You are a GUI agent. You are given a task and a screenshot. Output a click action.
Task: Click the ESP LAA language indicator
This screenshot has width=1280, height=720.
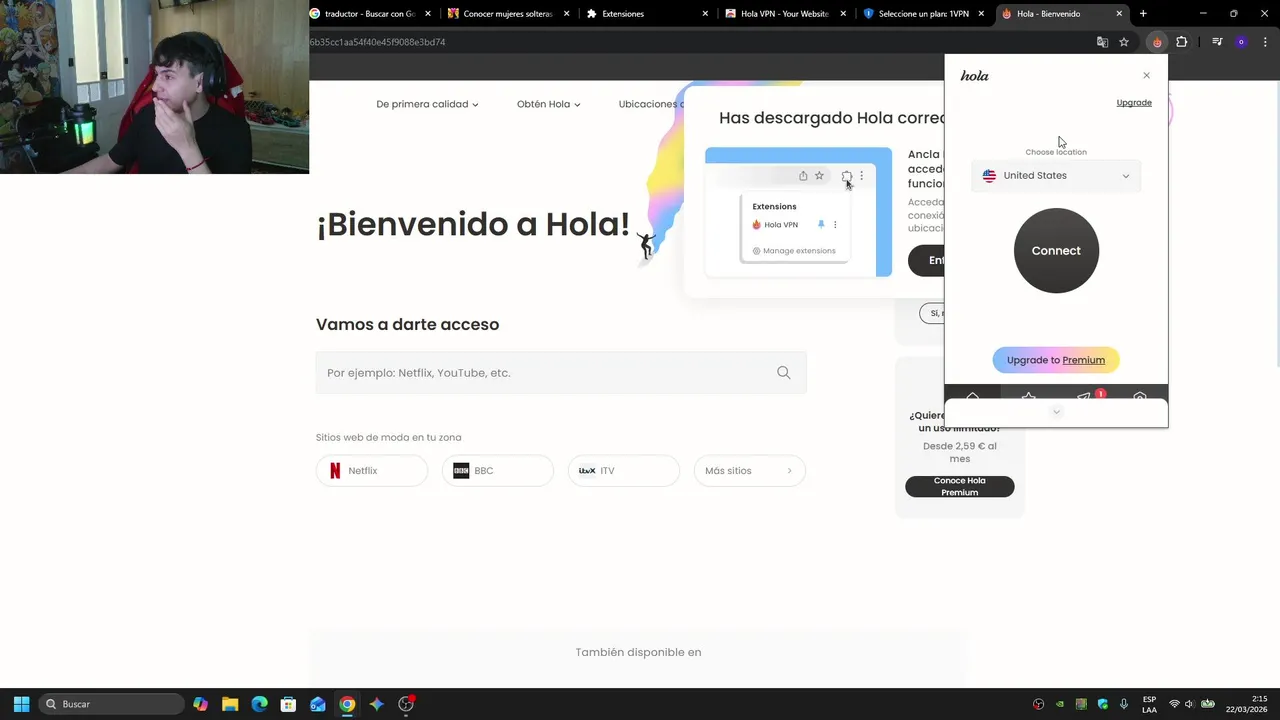1149,704
